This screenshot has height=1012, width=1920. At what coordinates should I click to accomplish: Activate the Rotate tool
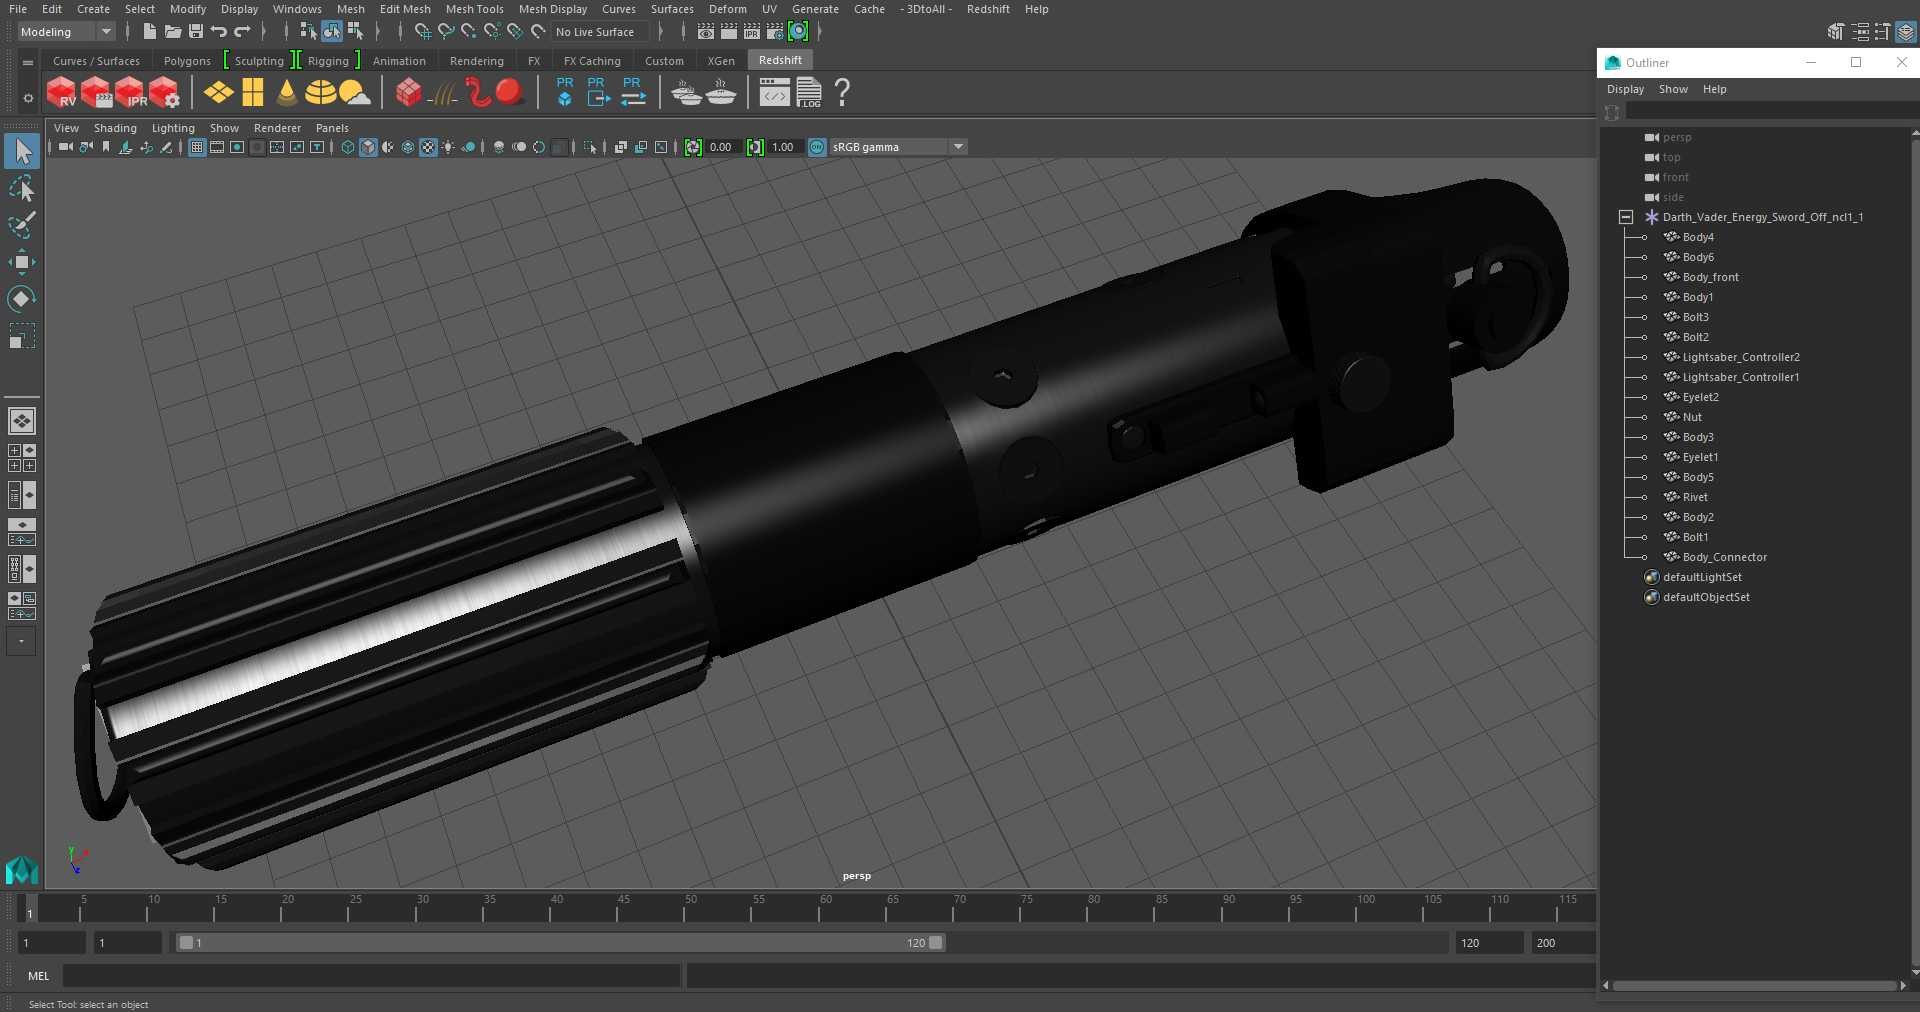22,298
